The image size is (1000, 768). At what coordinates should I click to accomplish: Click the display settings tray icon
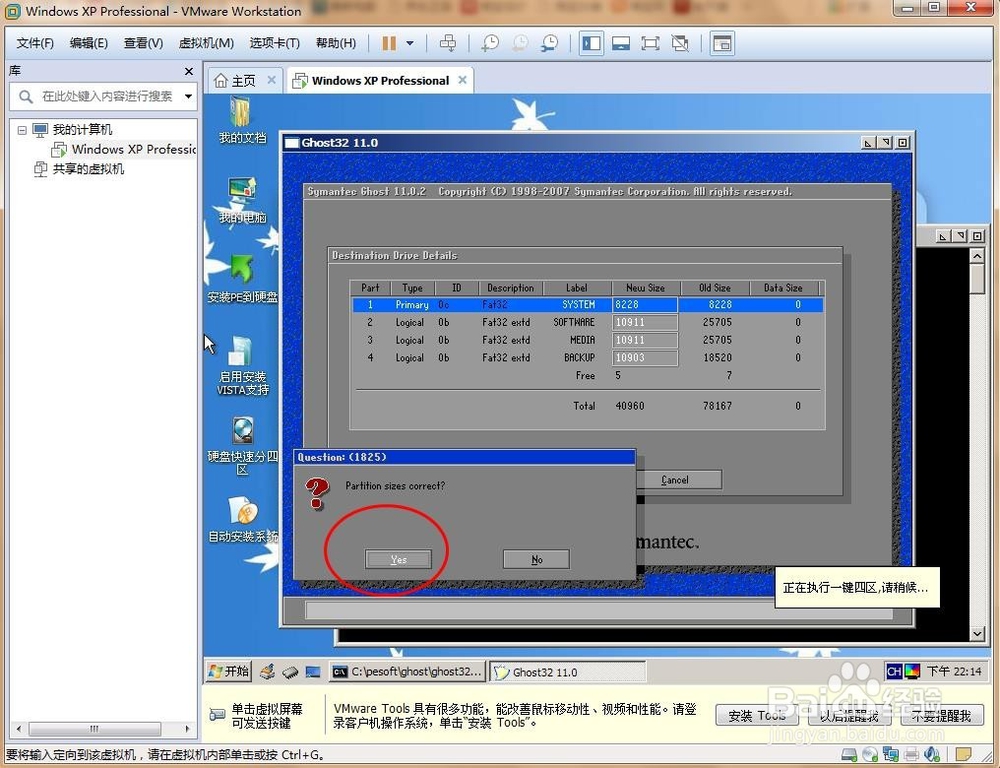pos(913,671)
